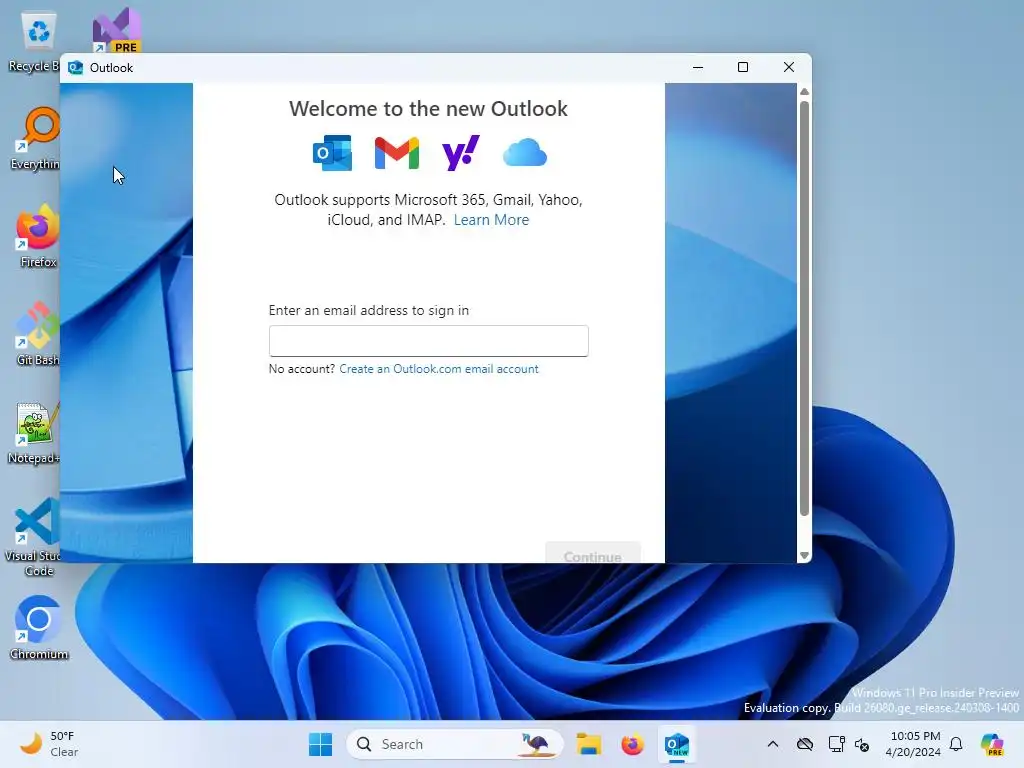The image size is (1024, 768).
Task: Minimize the Outlook window
Action: tap(698, 67)
